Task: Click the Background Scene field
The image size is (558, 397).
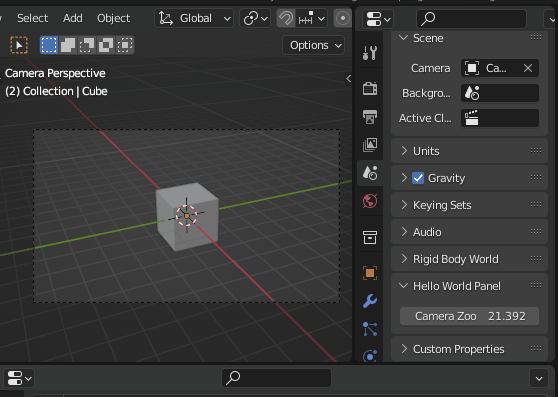Action: click(x=500, y=93)
